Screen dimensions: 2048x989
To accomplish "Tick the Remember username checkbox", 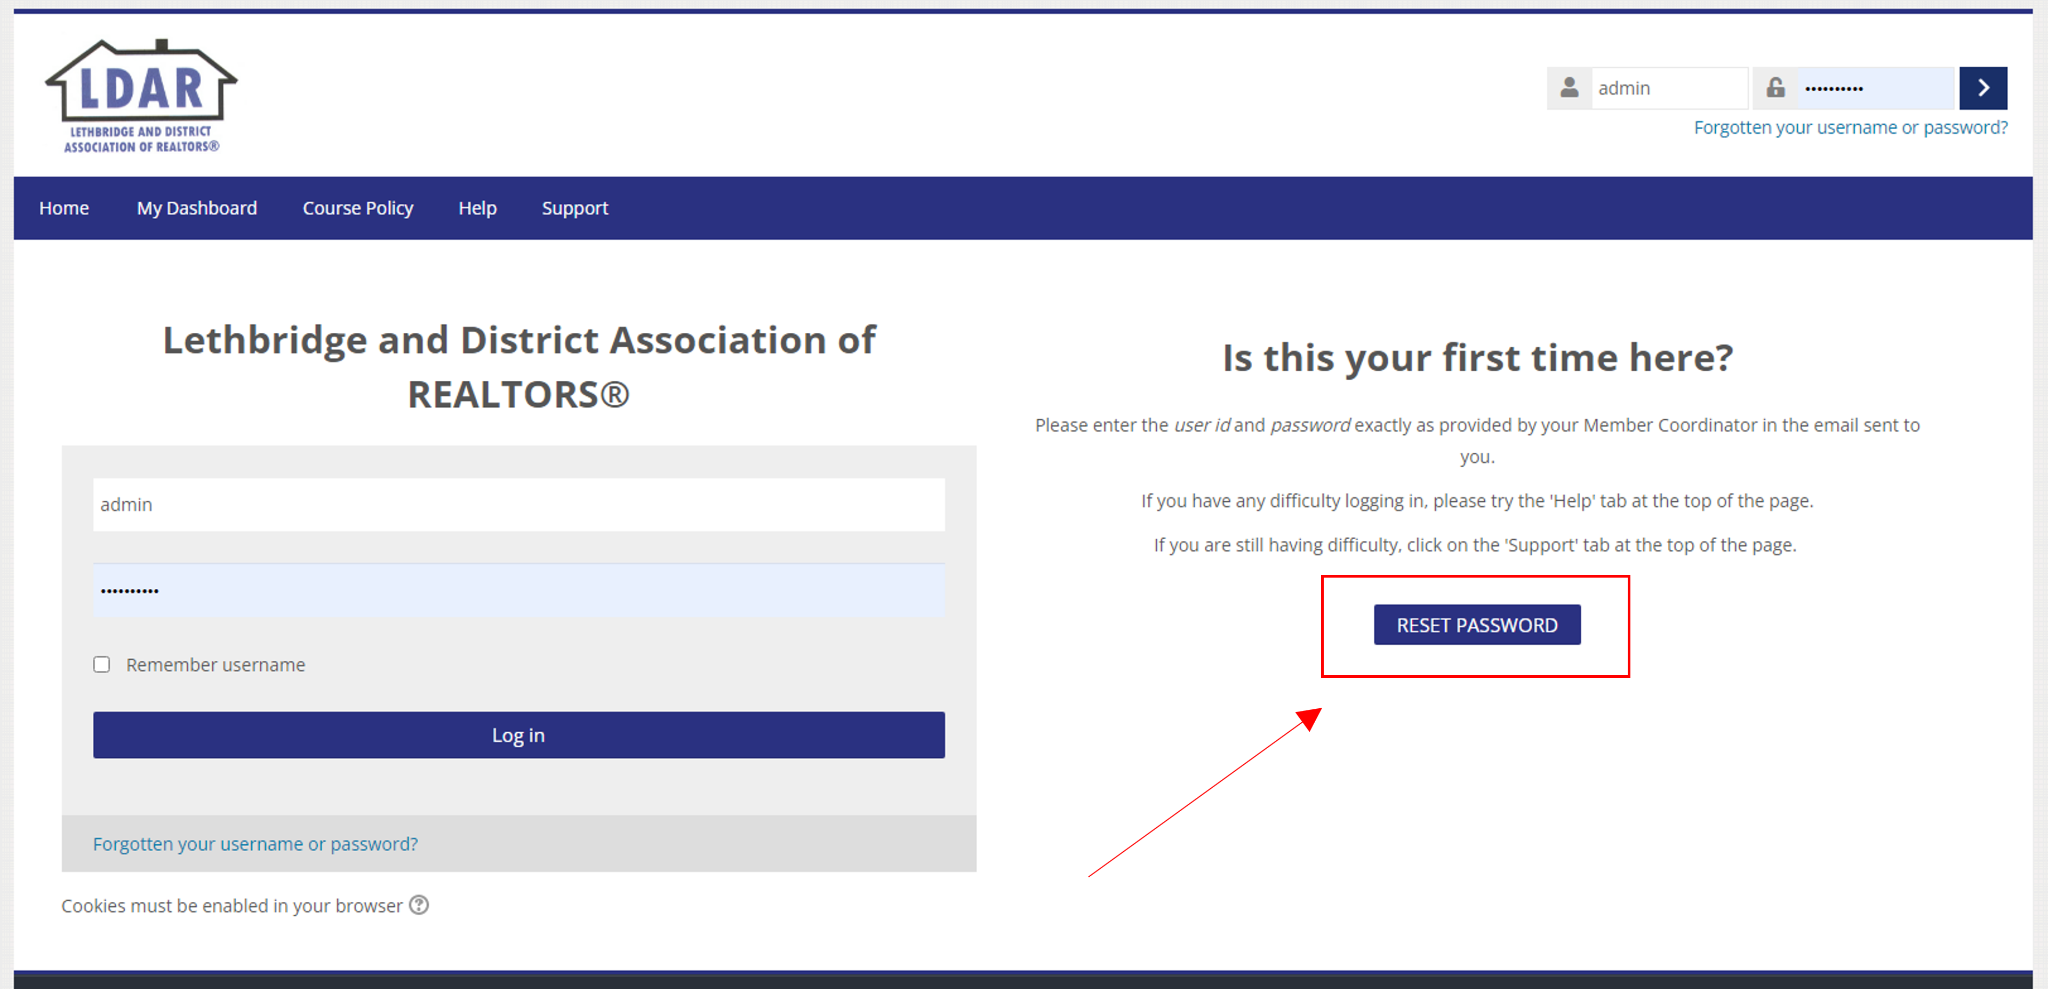I will [x=102, y=665].
